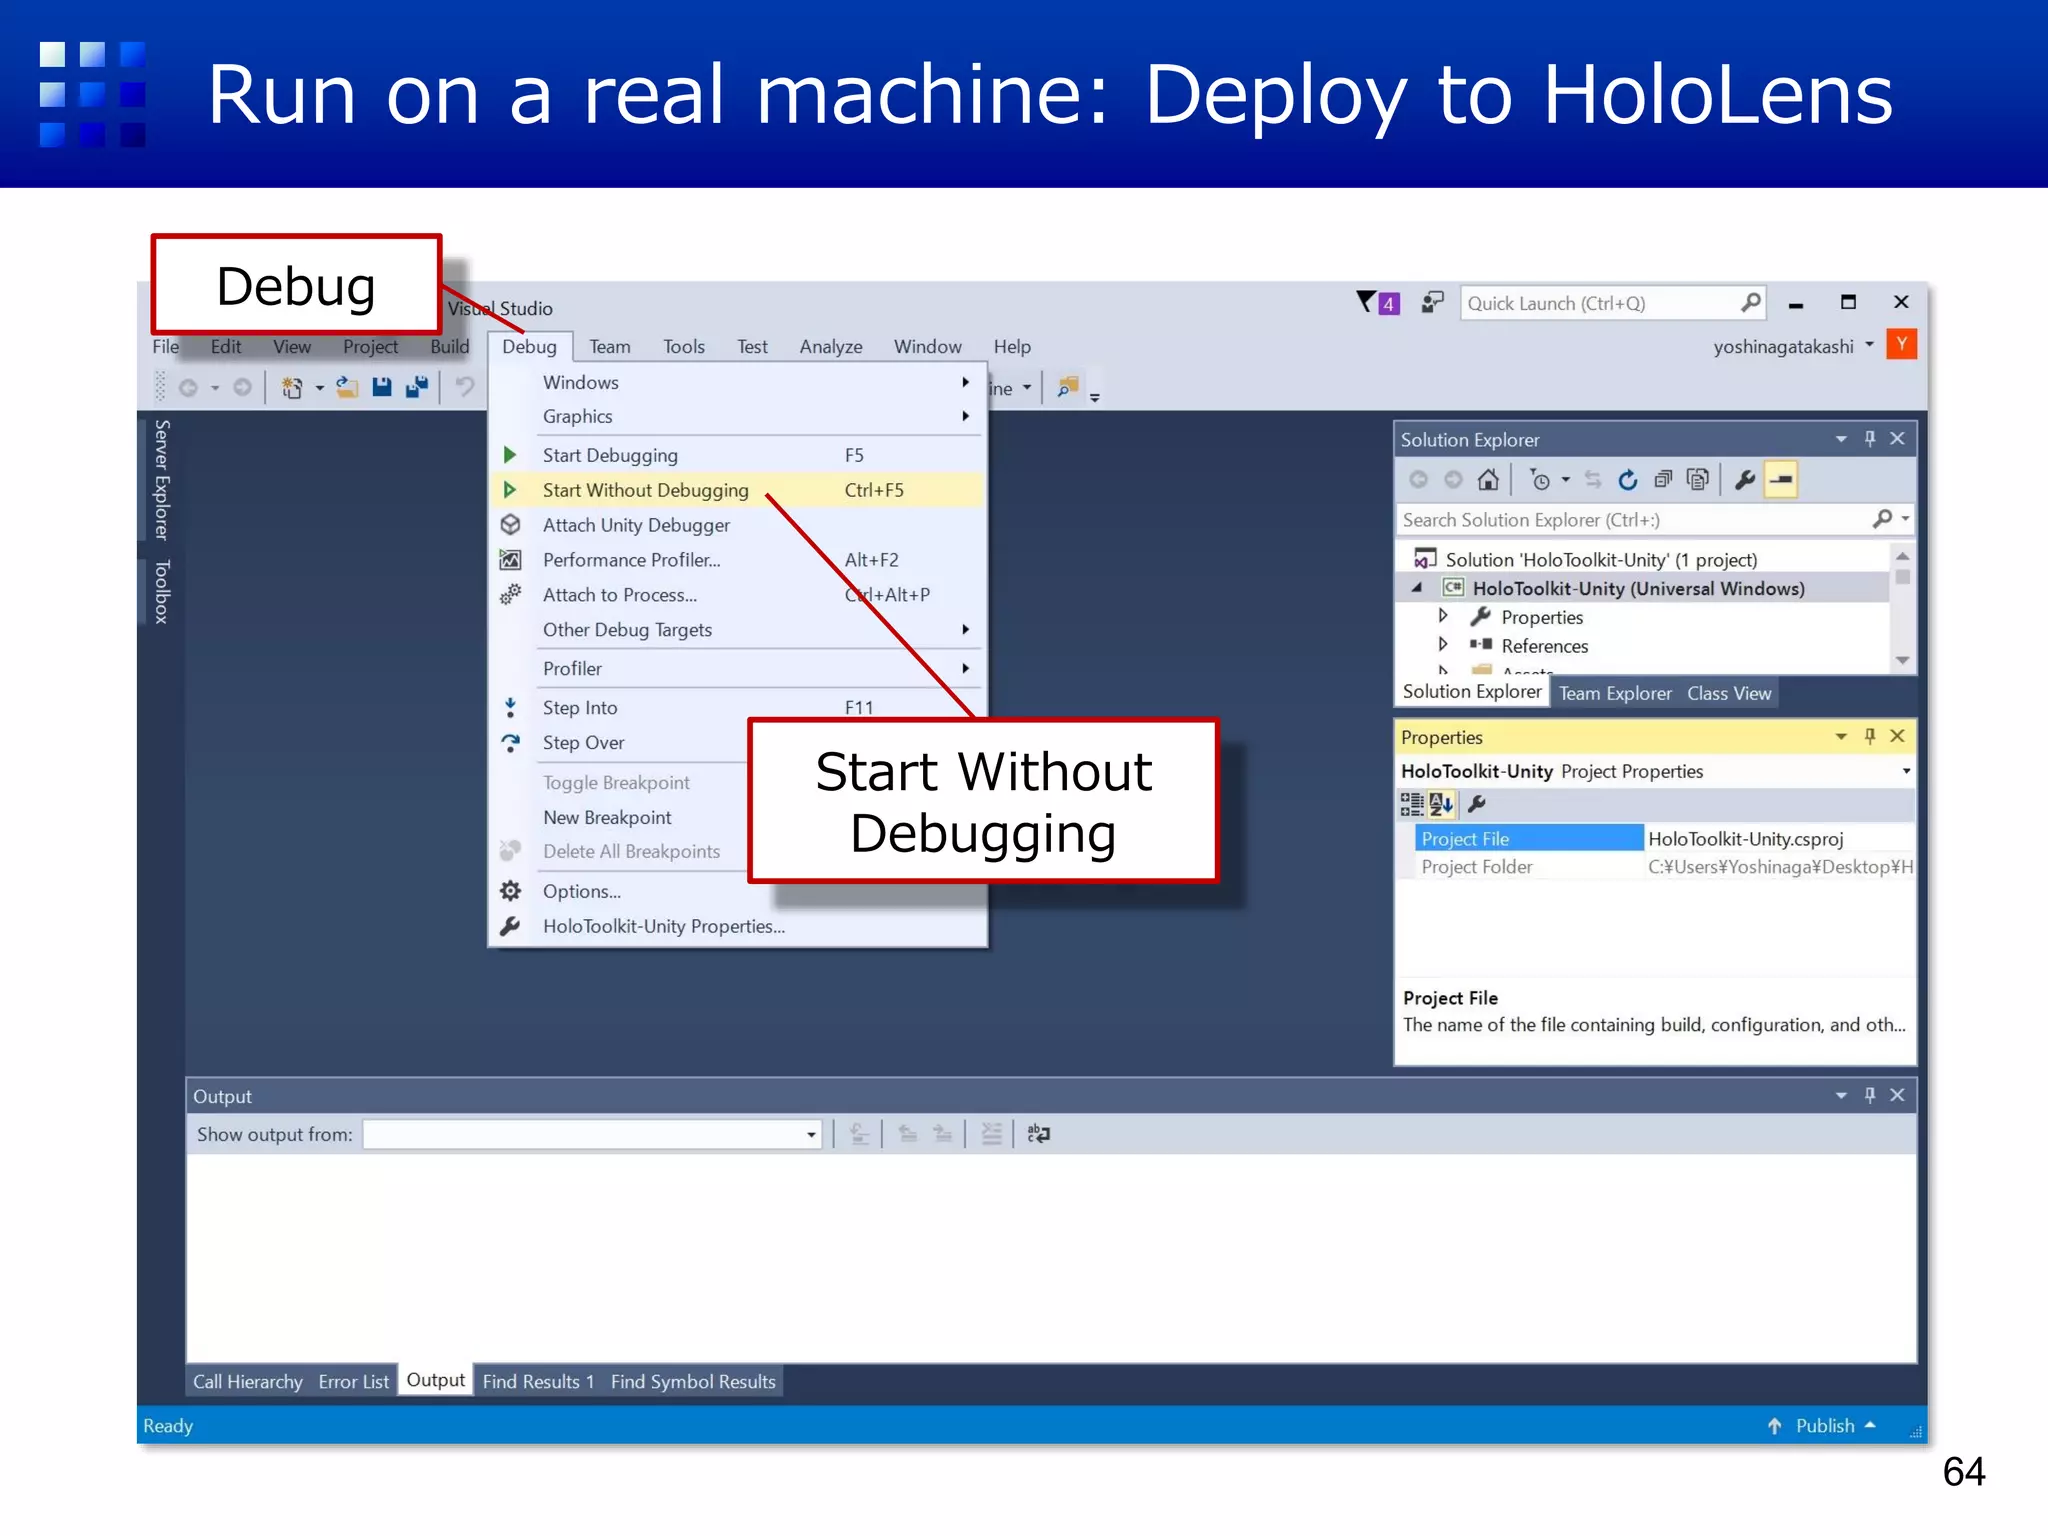
Task: Click the Project Folder property row
Action: point(1664,866)
